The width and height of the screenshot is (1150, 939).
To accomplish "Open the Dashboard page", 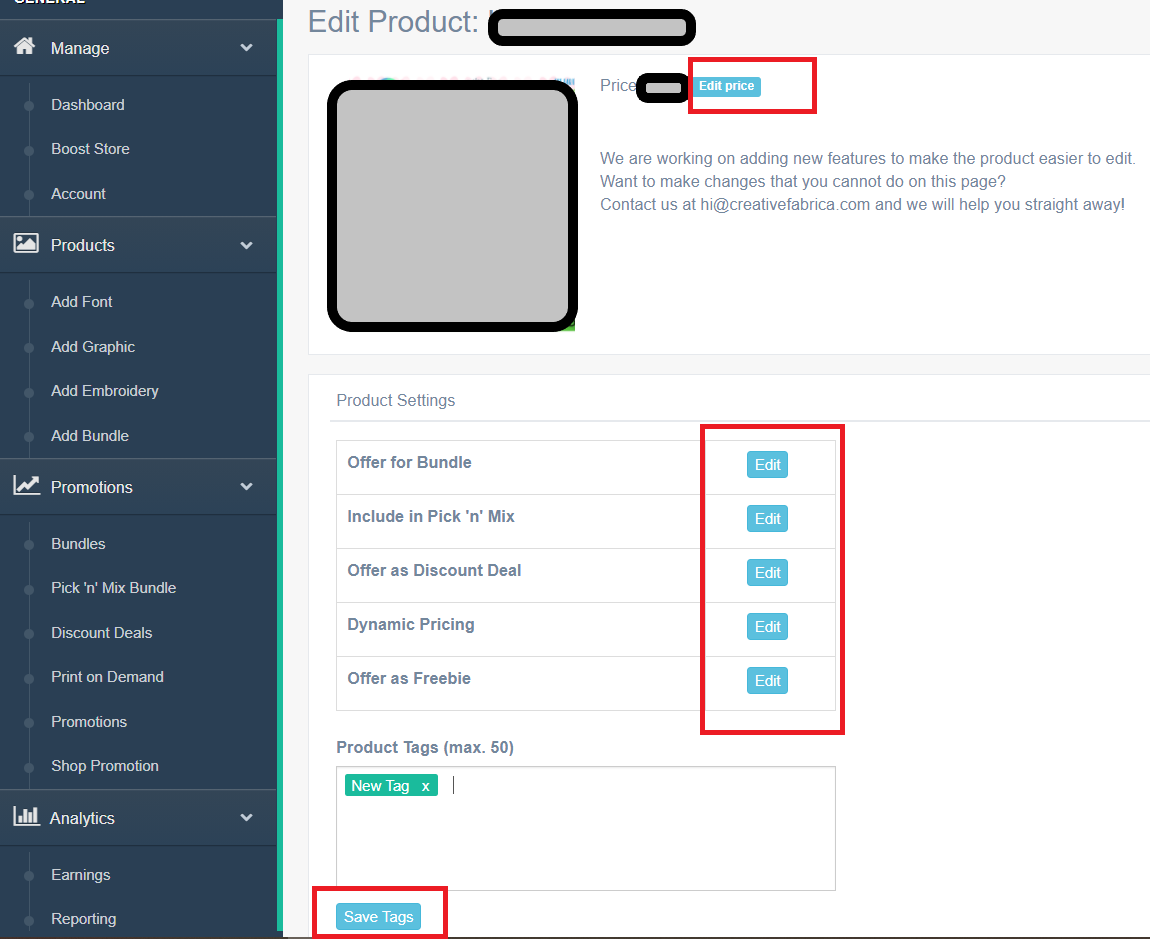I will 88,105.
